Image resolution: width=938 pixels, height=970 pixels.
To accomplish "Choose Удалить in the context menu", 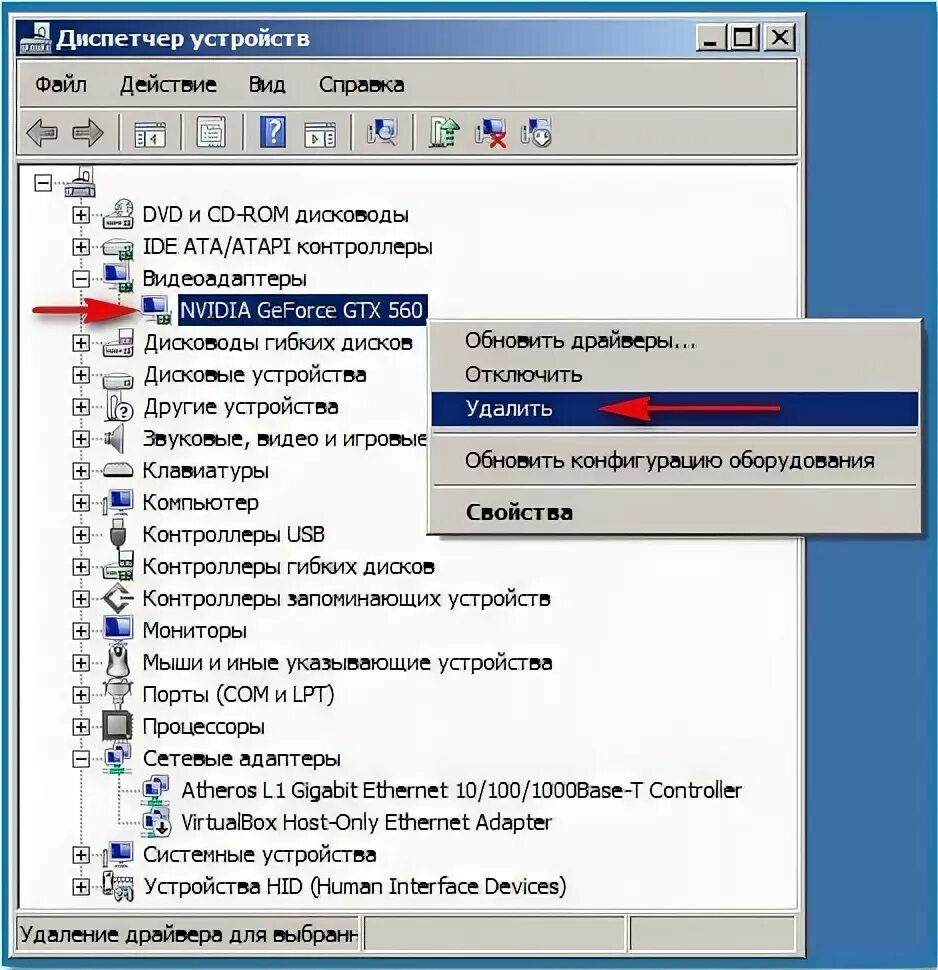I will pos(674,409).
